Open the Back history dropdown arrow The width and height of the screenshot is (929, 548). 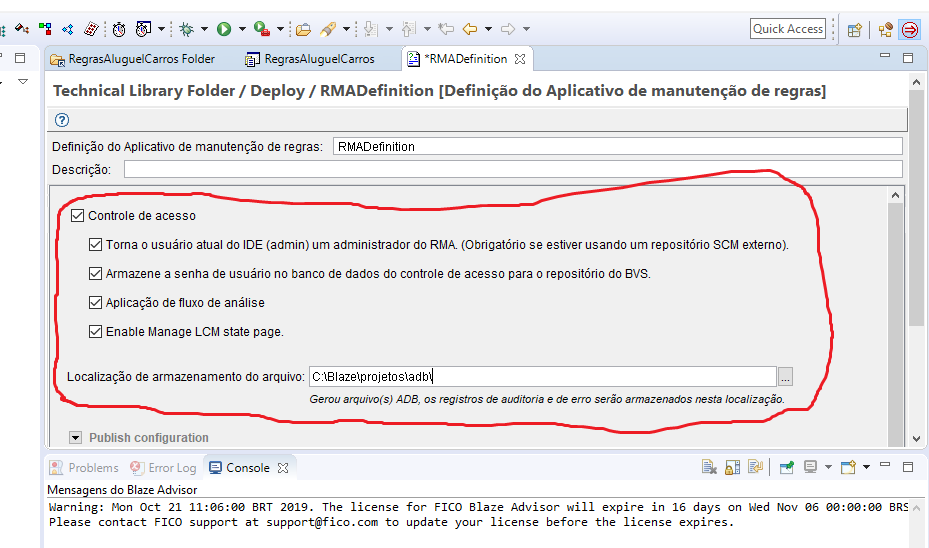tap(488, 28)
